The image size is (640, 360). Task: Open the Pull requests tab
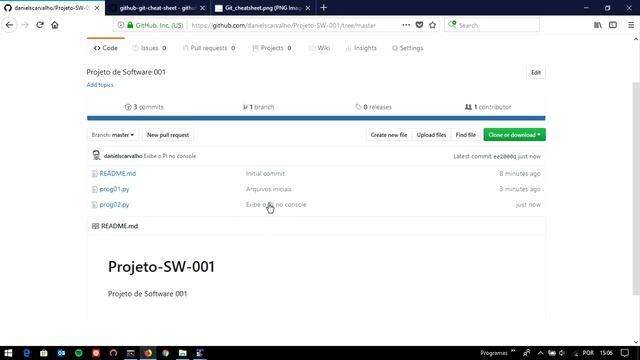(209, 48)
